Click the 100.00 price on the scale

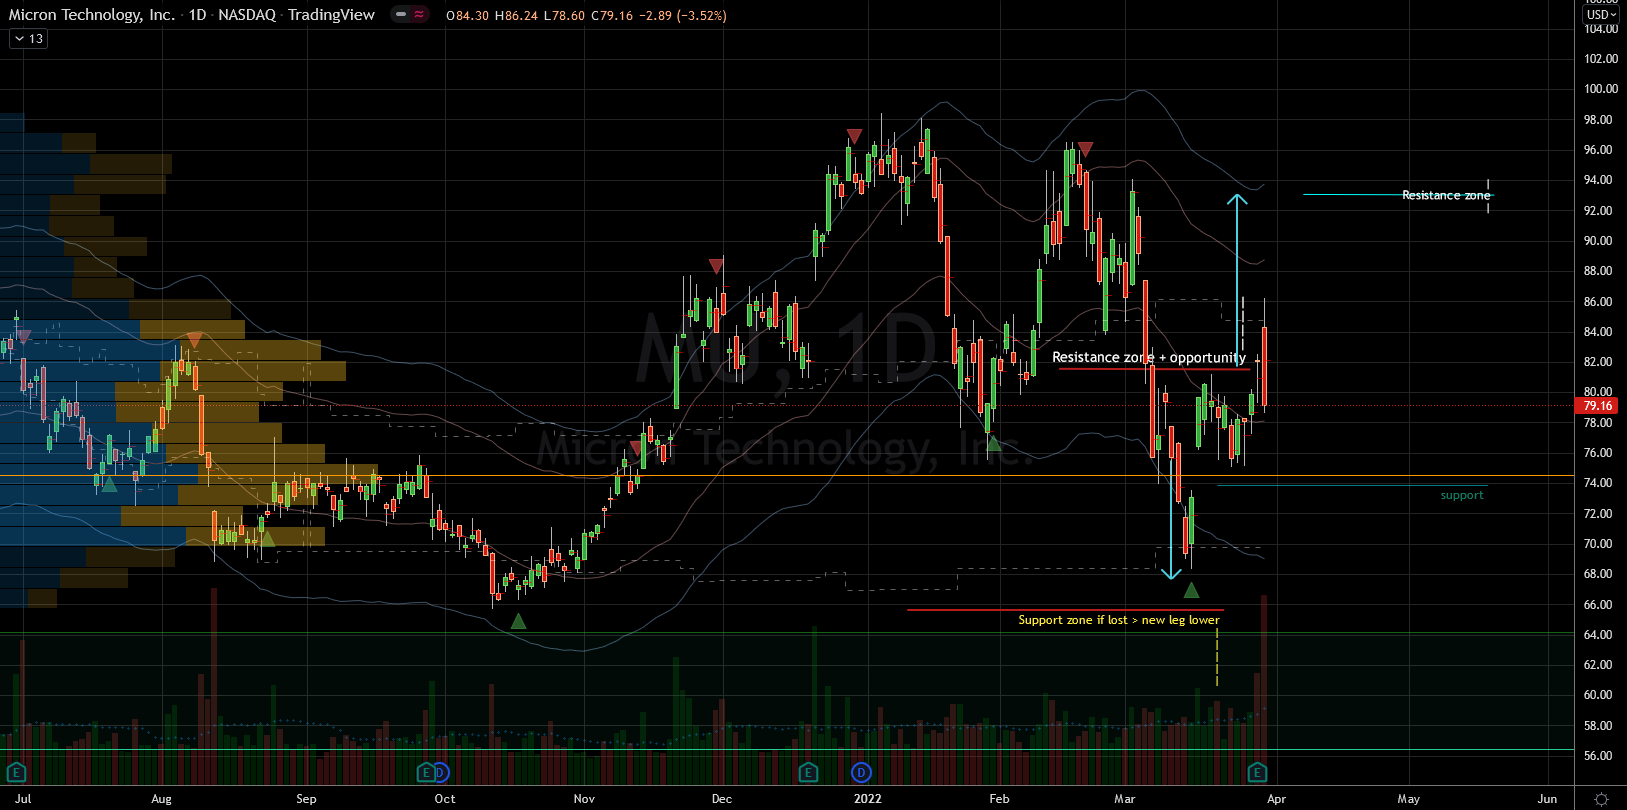click(1601, 89)
